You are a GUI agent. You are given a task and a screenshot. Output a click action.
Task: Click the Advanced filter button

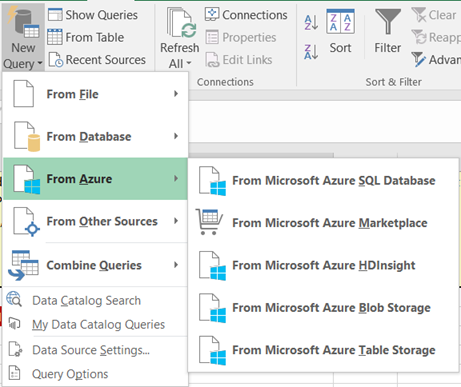click(x=436, y=60)
